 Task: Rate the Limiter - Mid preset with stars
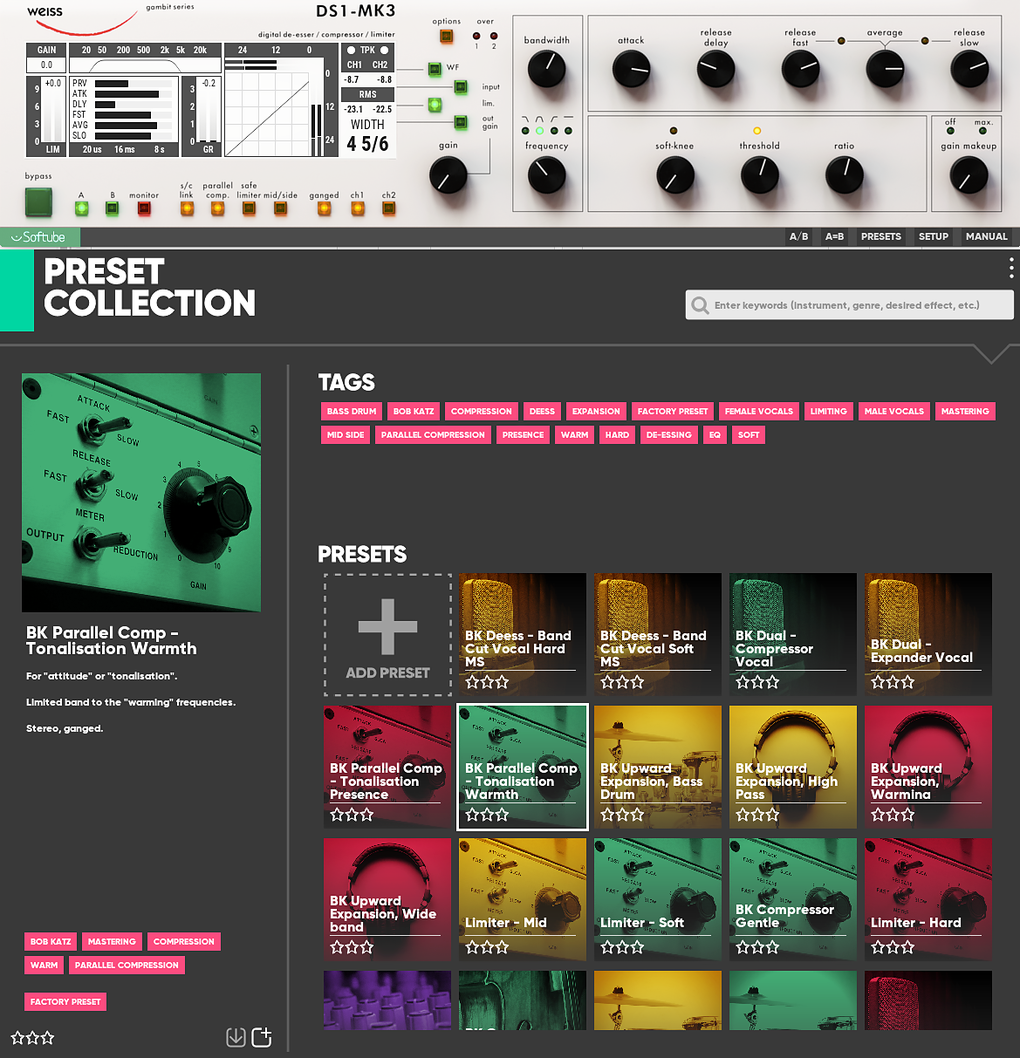coord(487,947)
